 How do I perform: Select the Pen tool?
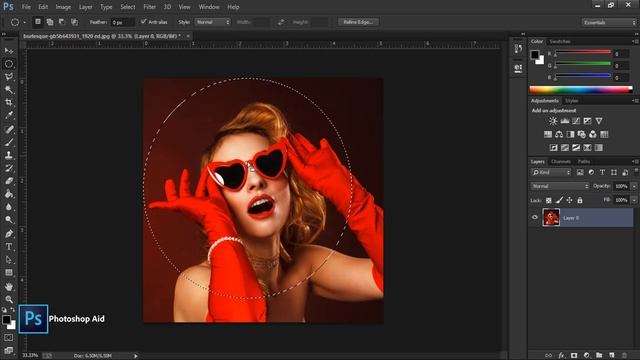[9, 234]
